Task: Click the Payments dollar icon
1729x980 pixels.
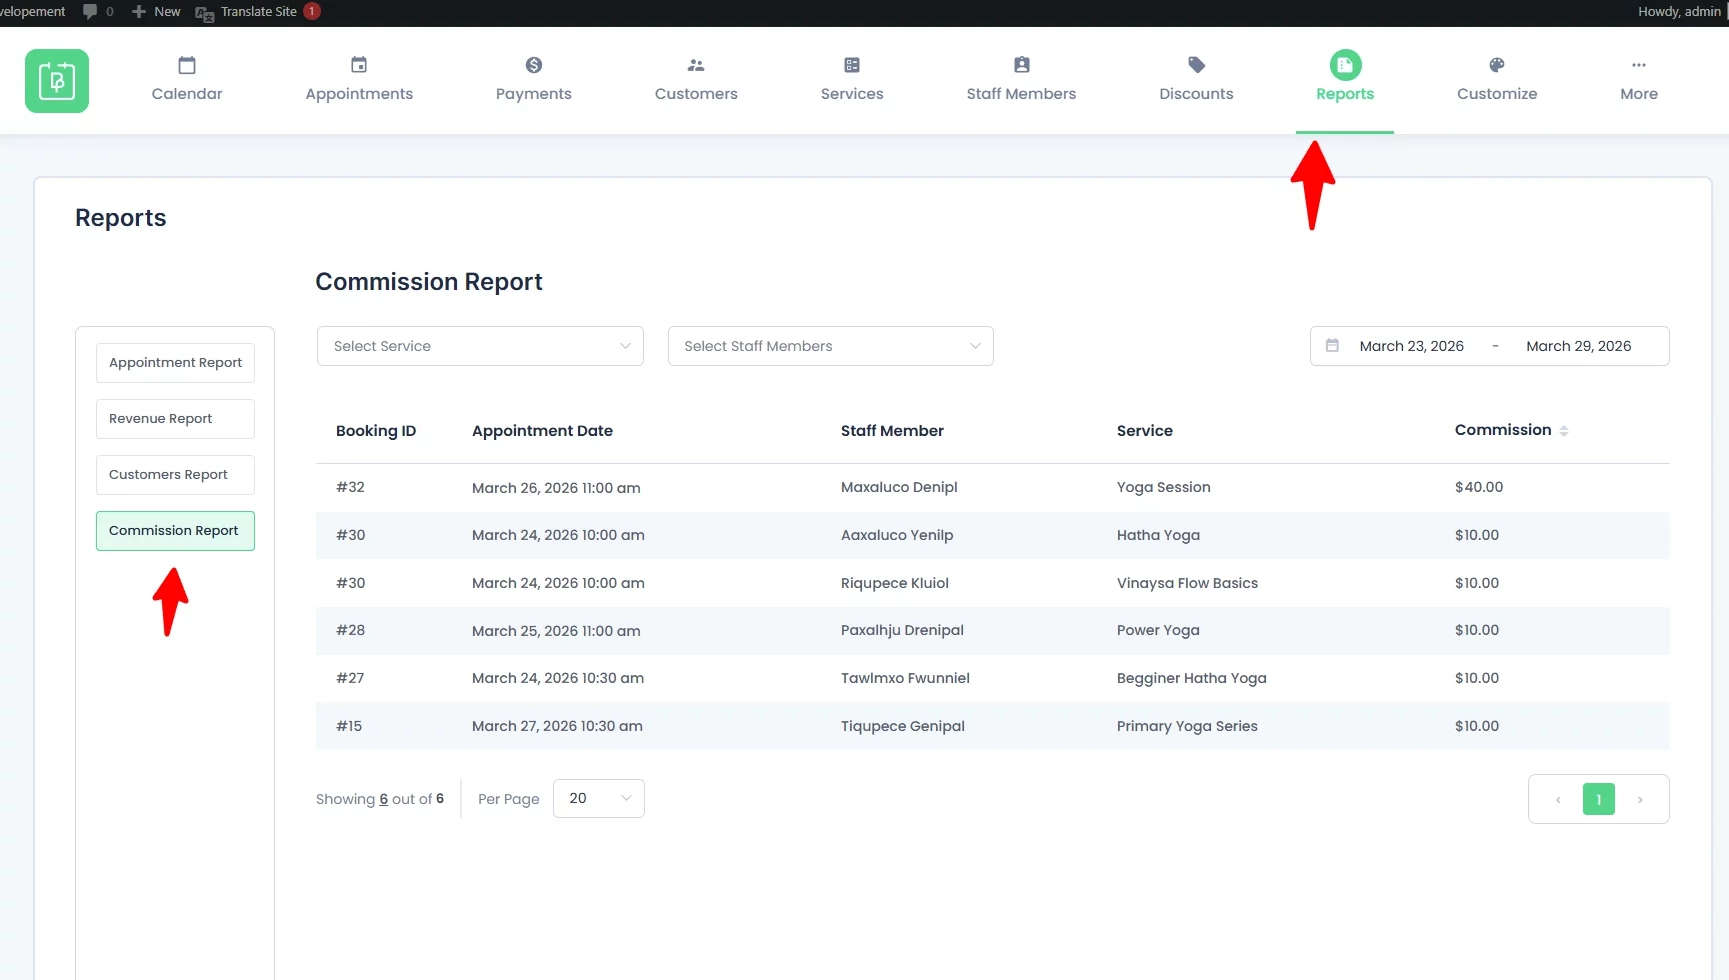Action: coord(534,65)
